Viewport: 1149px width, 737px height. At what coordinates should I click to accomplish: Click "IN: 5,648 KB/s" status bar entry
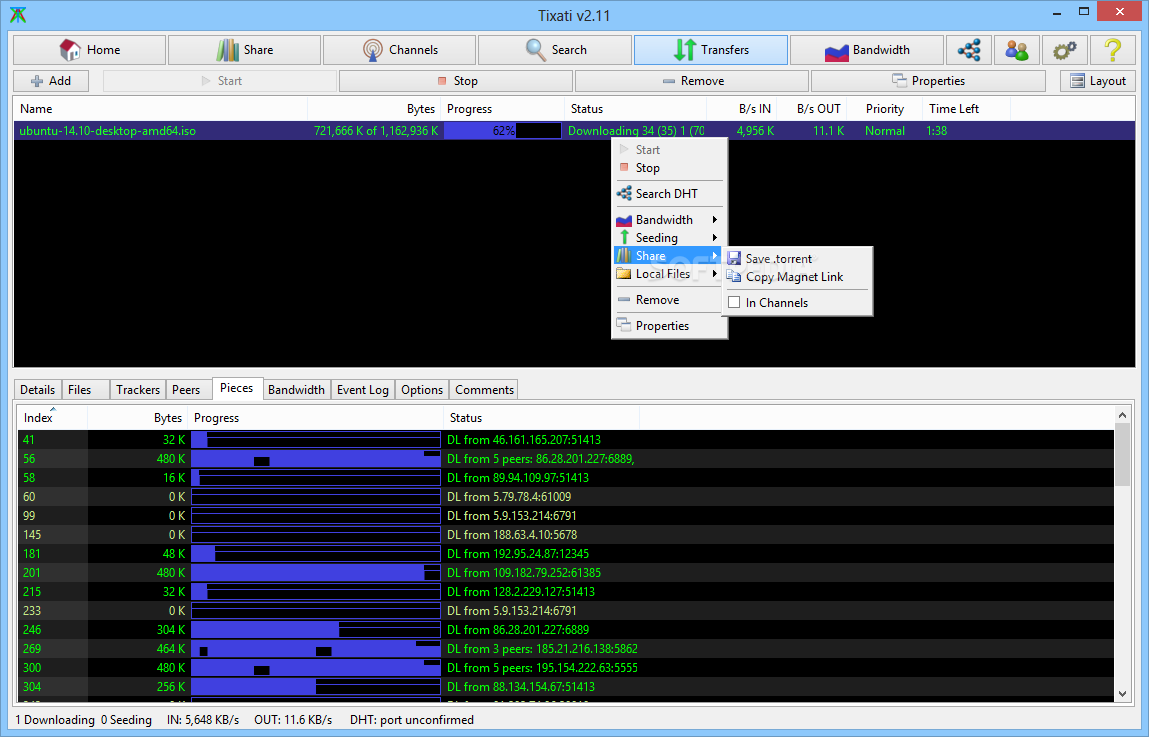(x=203, y=720)
